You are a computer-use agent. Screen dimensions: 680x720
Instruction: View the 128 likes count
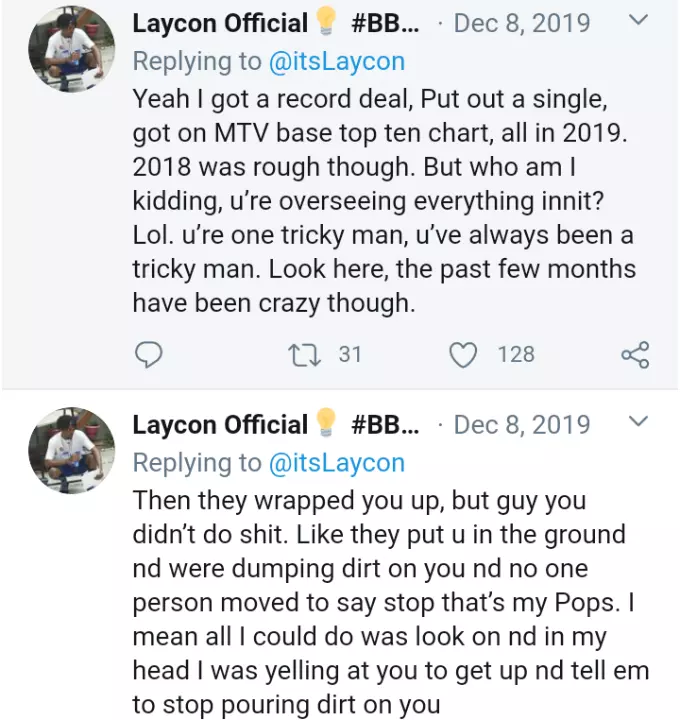[516, 354]
